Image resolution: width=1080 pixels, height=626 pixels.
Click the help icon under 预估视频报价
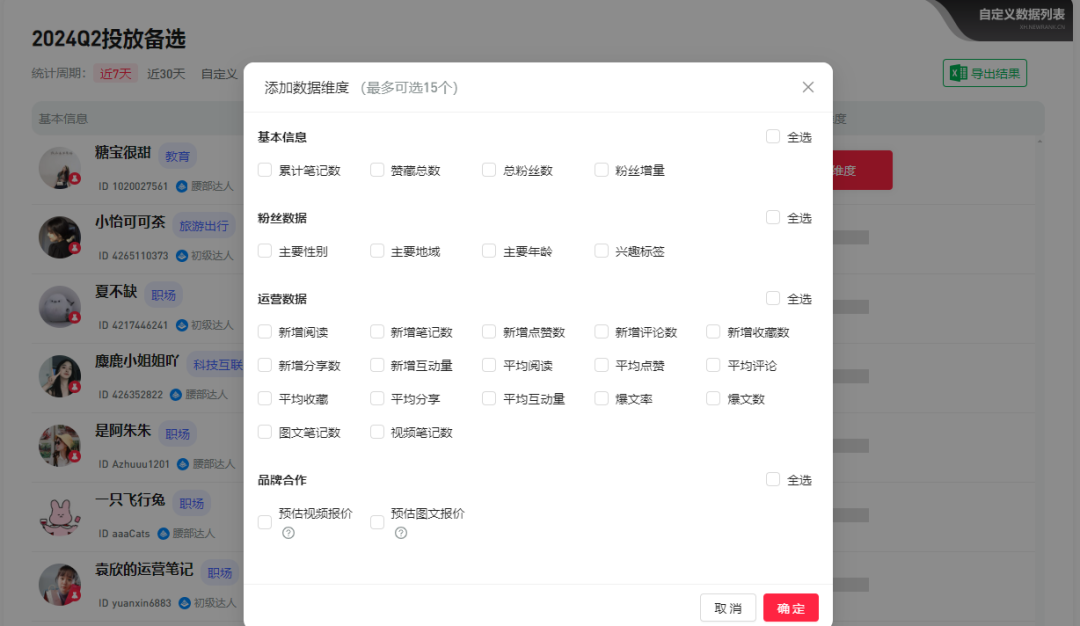(288, 533)
